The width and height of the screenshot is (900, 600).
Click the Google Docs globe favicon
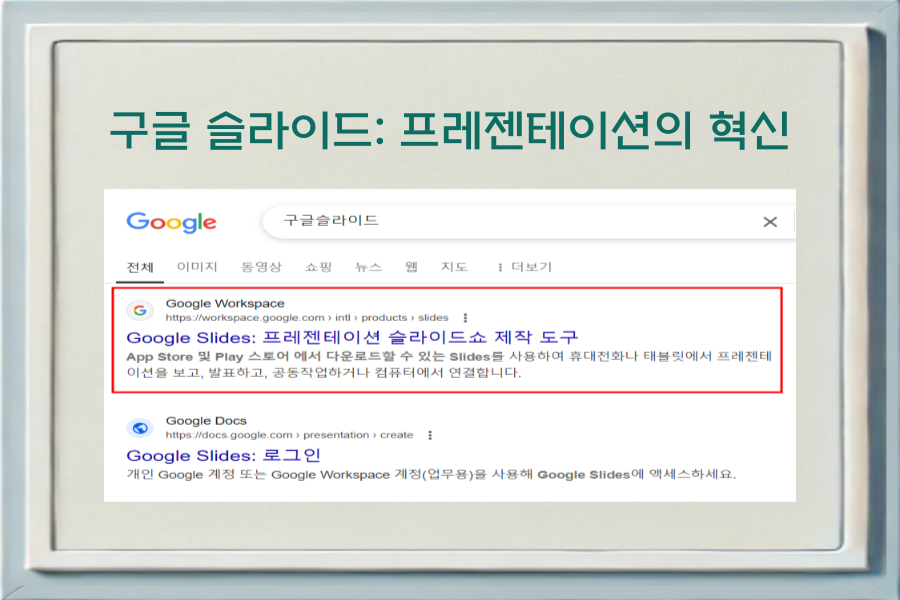tap(140, 428)
